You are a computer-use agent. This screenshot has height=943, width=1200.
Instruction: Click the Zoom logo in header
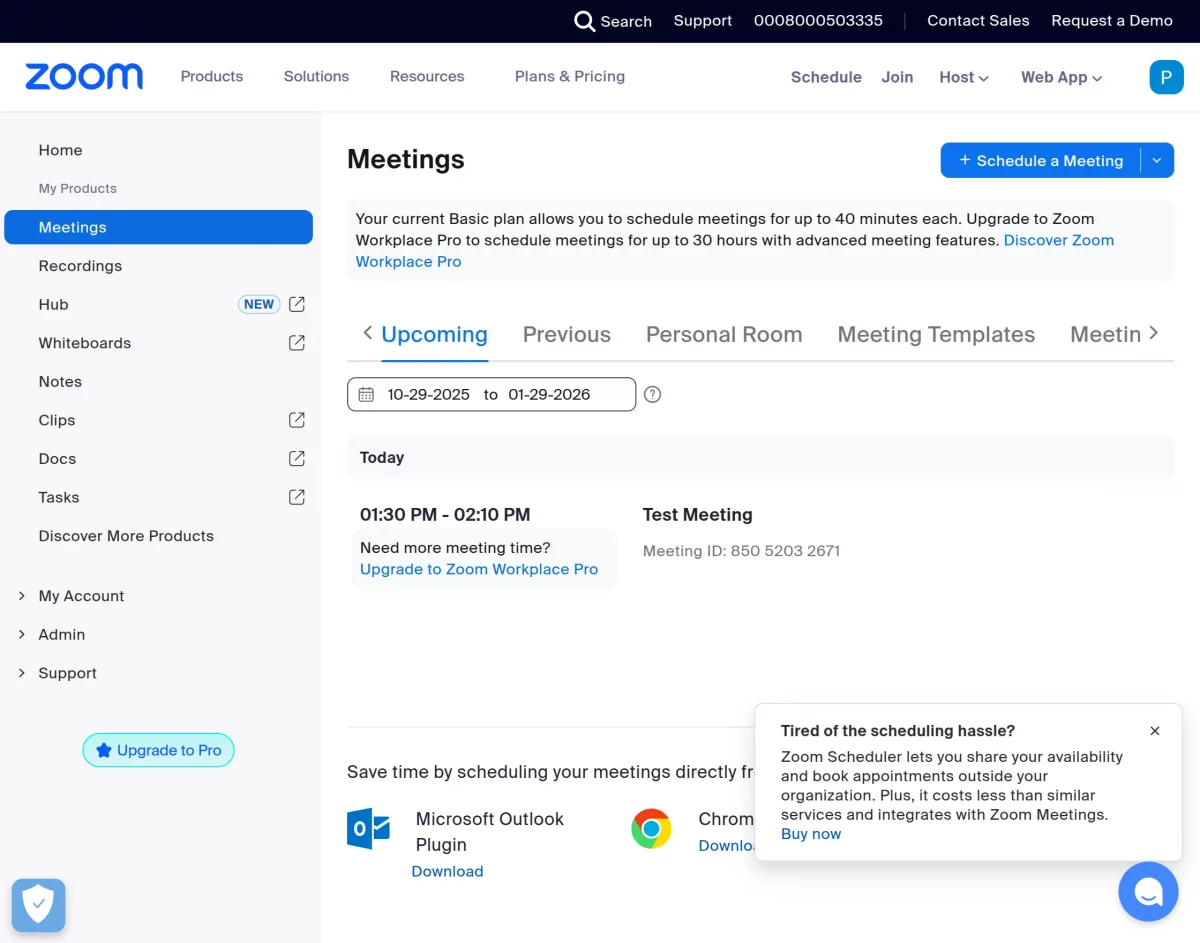coord(84,77)
